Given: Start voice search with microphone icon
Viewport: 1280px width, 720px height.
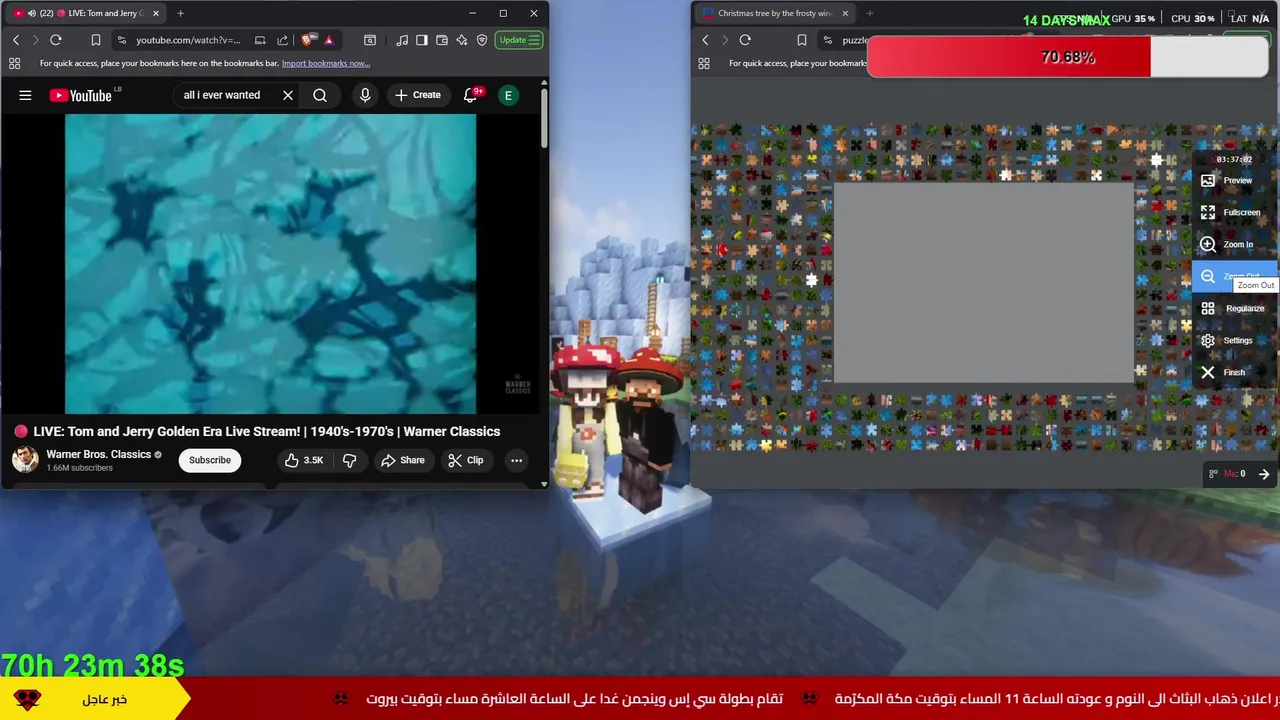Looking at the screenshot, I should 365,95.
